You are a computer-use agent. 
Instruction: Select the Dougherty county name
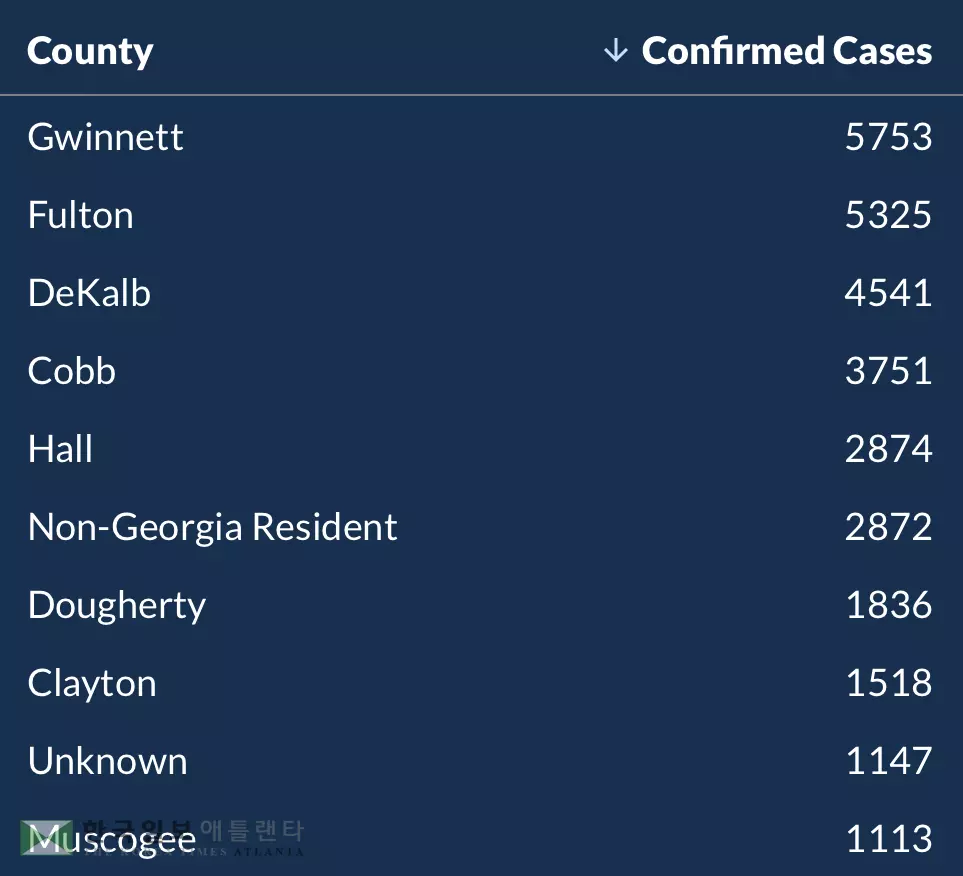point(116,605)
